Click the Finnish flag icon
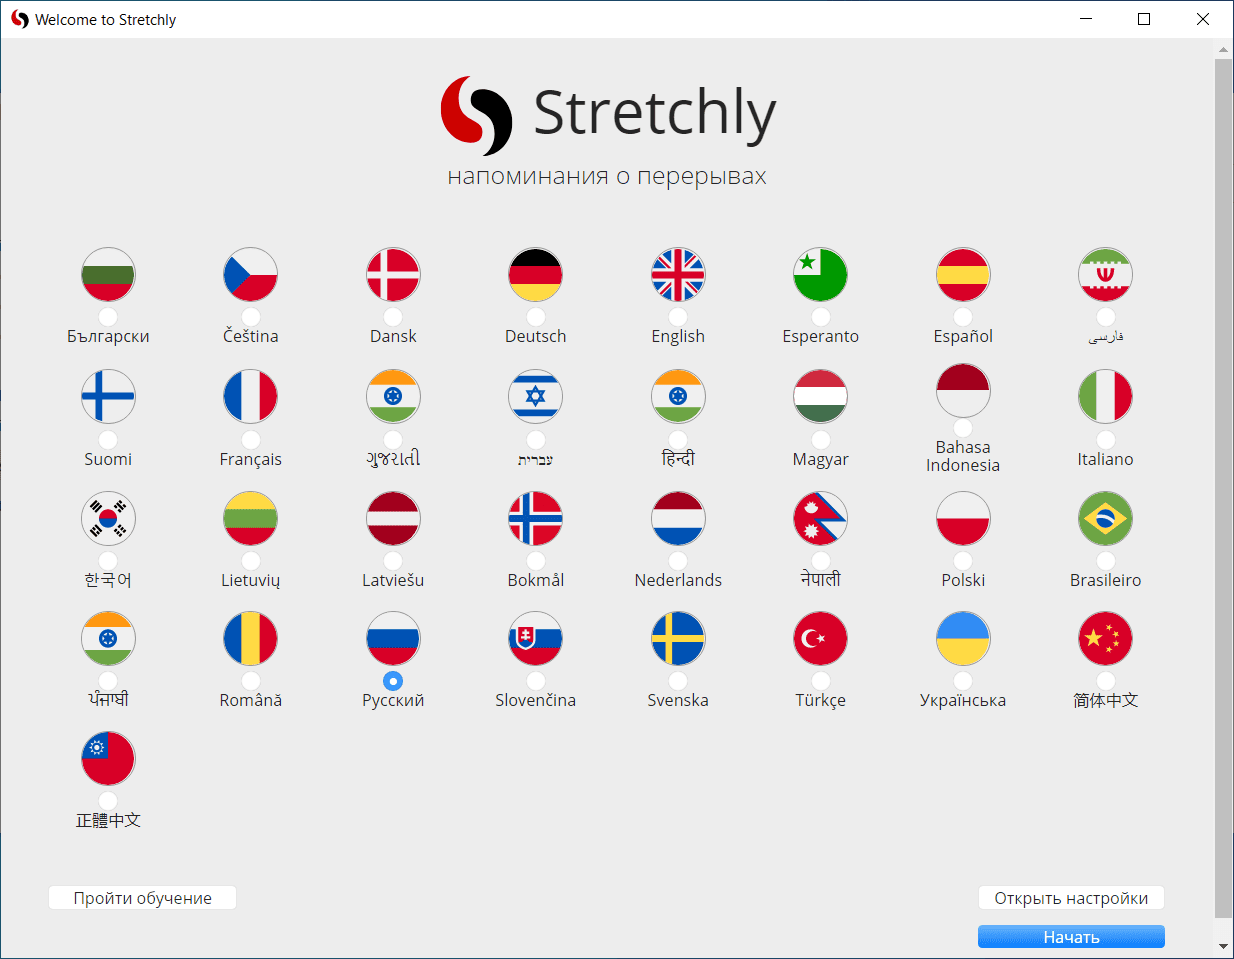Screen dimensions: 1234x959 [108, 397]
